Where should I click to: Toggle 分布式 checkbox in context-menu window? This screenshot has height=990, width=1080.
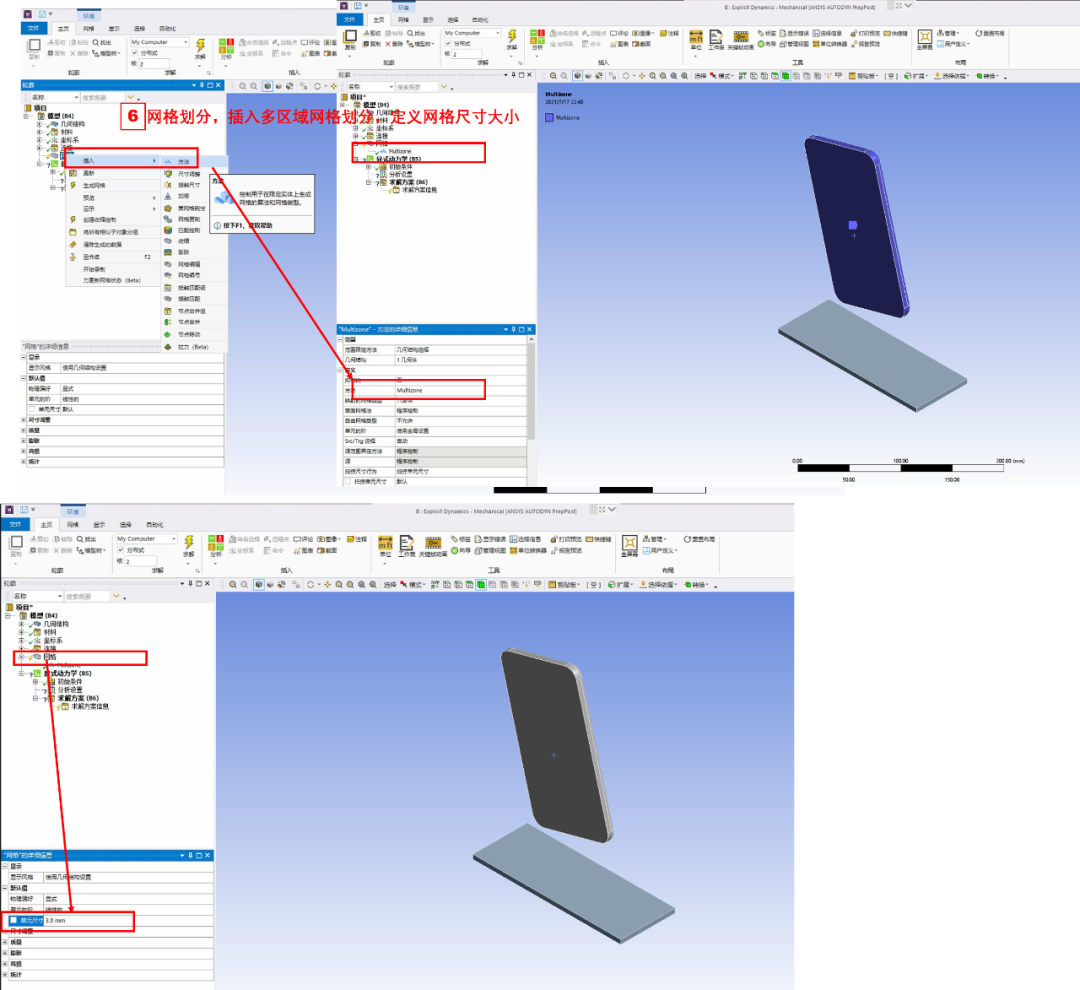pos(135,53)
